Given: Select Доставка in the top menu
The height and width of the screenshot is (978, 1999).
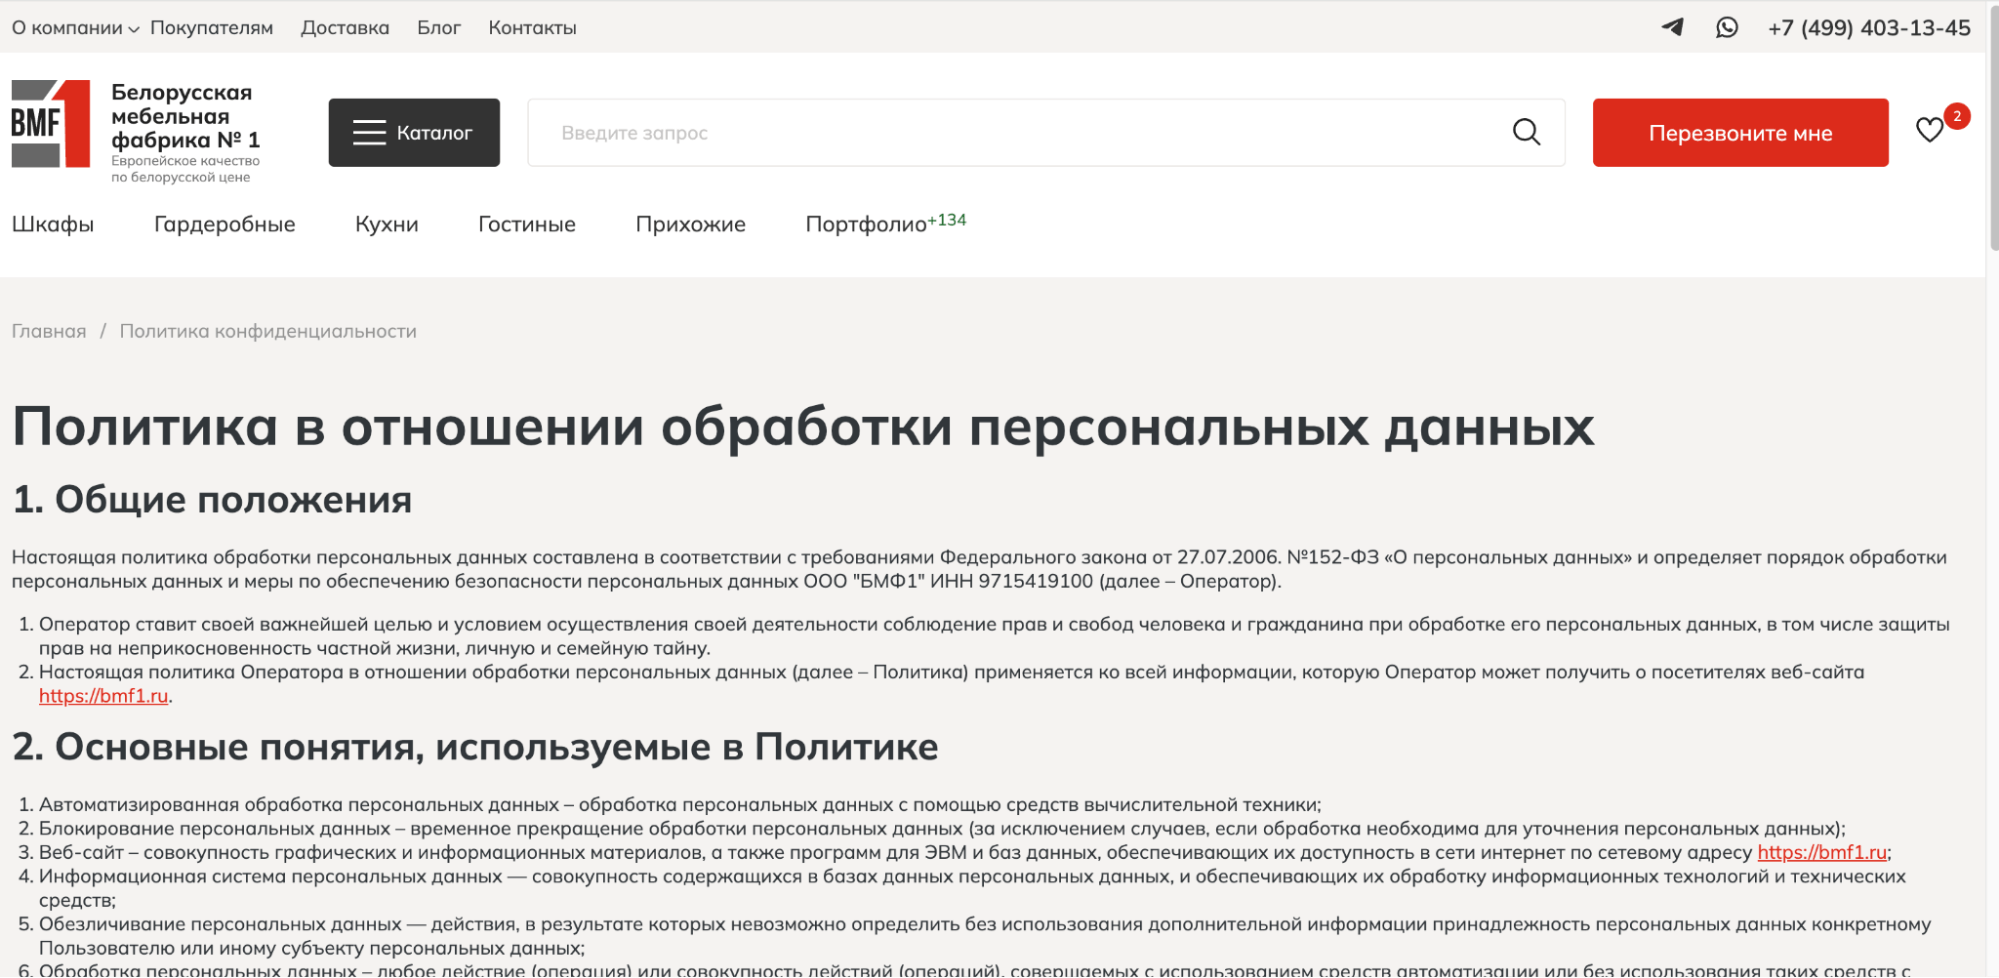Looking at the screenshot, I should pos(345,27).
